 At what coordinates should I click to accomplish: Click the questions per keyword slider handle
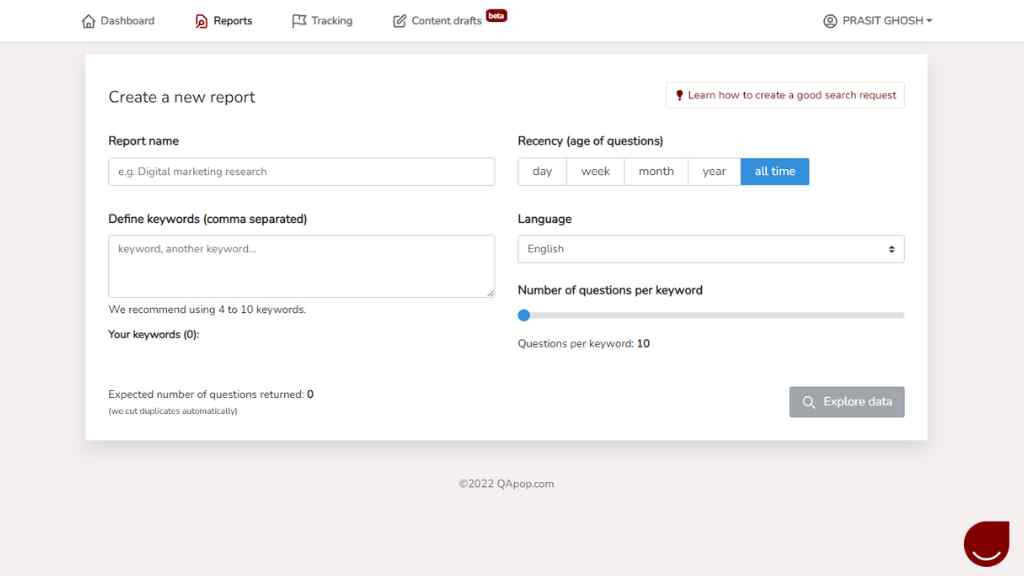point(524,315)
